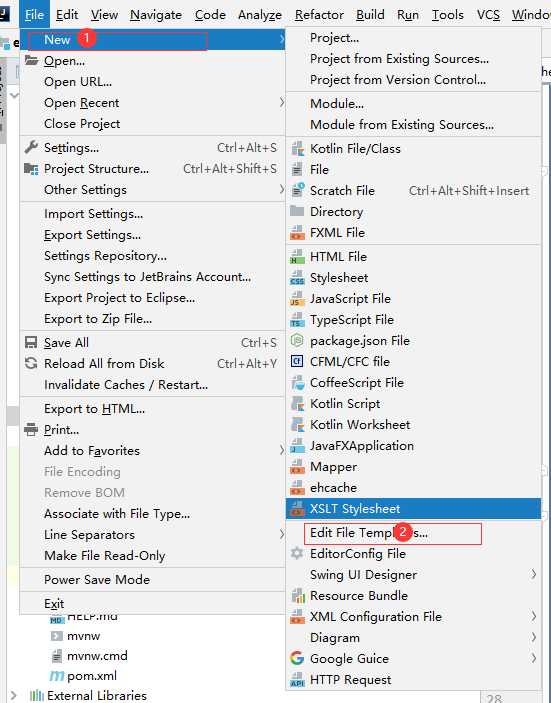Image resolution: width=551 pixels, height=703 pixels.
Task: Click Make File Read-Only
Action: coord(152,555)
